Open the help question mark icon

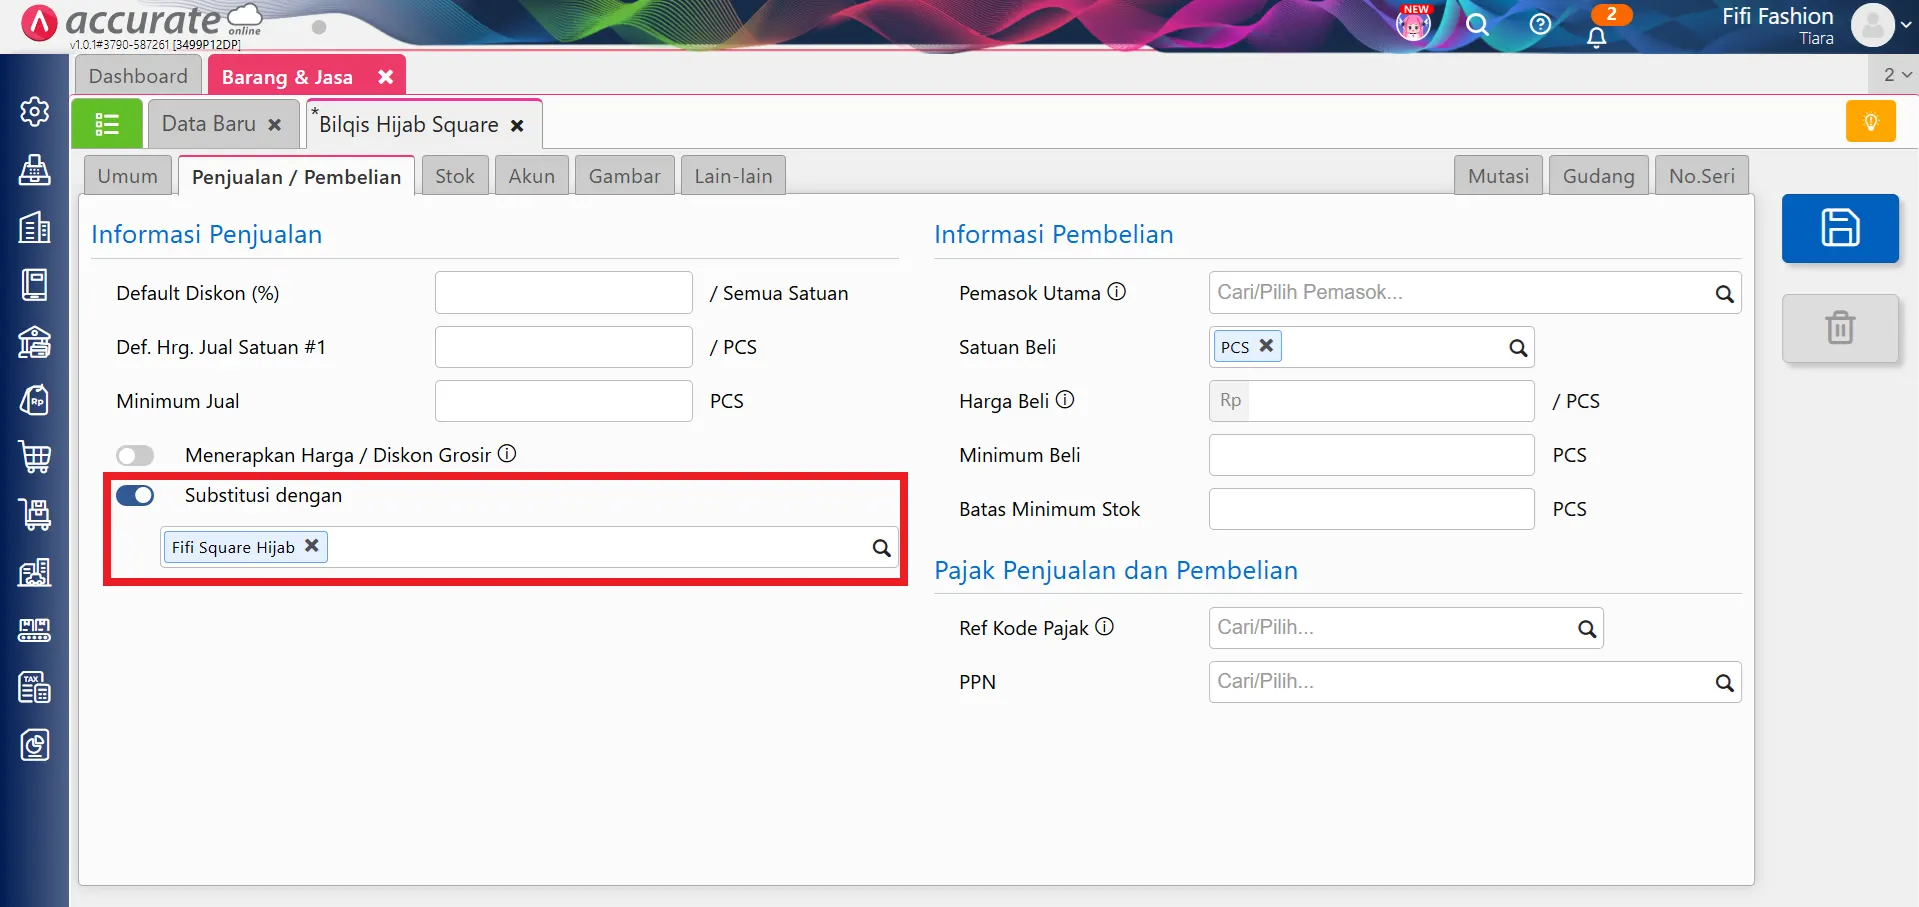1540,25
